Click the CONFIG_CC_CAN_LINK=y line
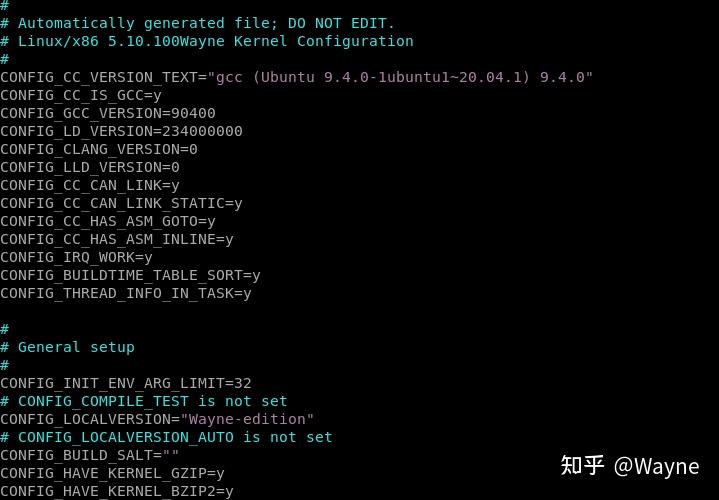719x500 pixels. [x=90, y=185]
